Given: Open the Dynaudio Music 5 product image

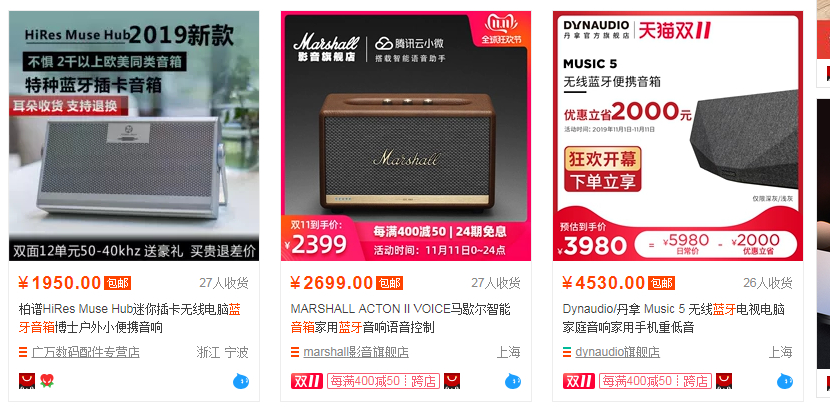Looking at the screenshot, I should [x=678, y=136].
